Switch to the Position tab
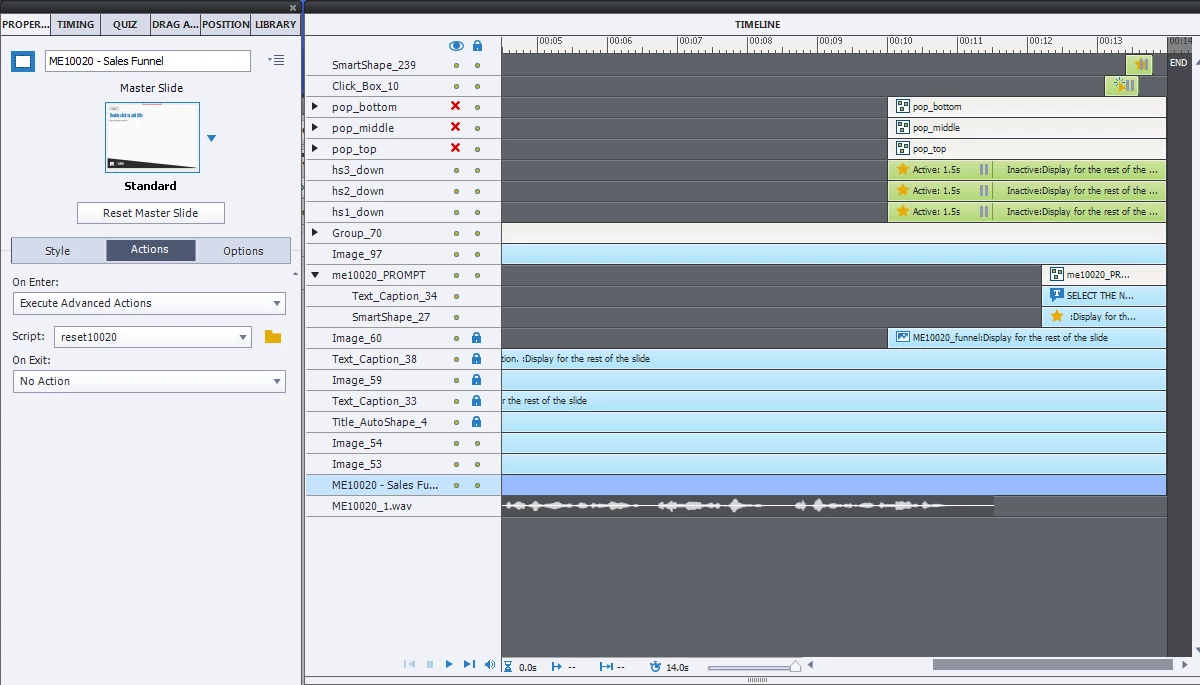This screenshot has height=685, width=1200. coord(225,24)
